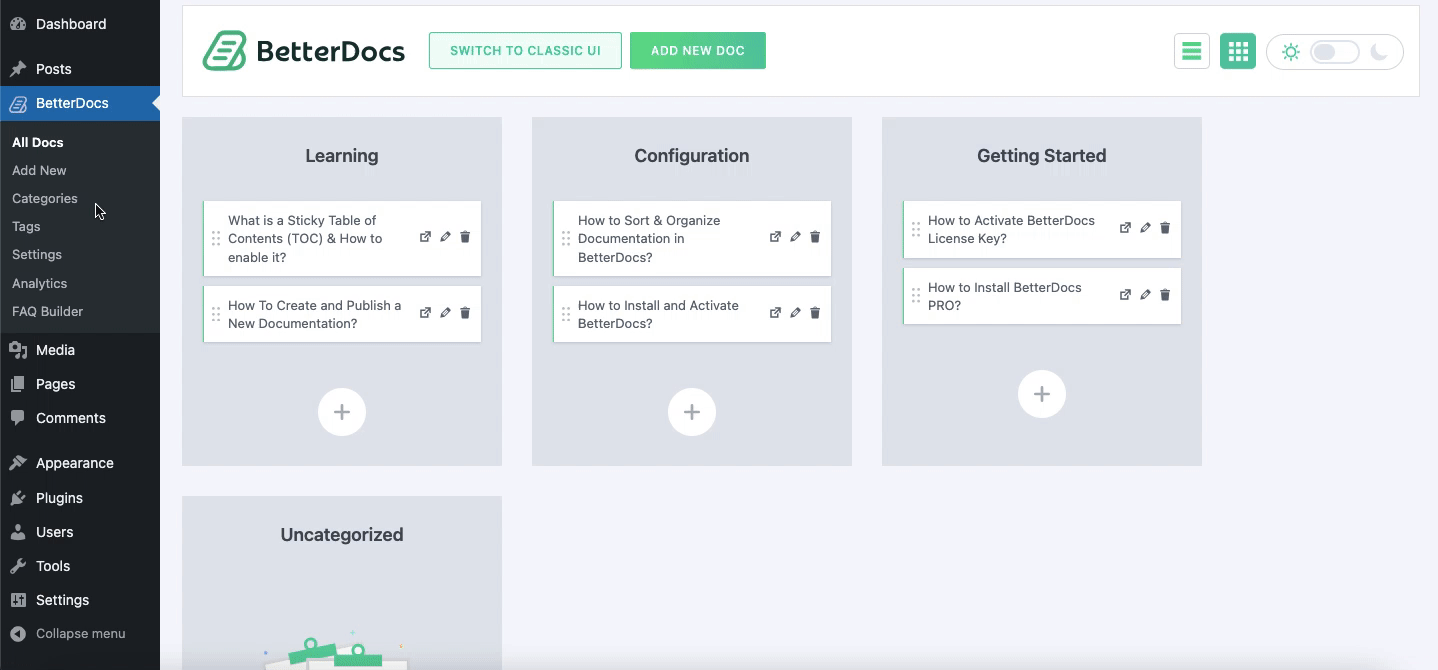The height and width of the screenshot is (670, 1438).
Task: Click Switch to Classic UI button
Action: [525, 51]
